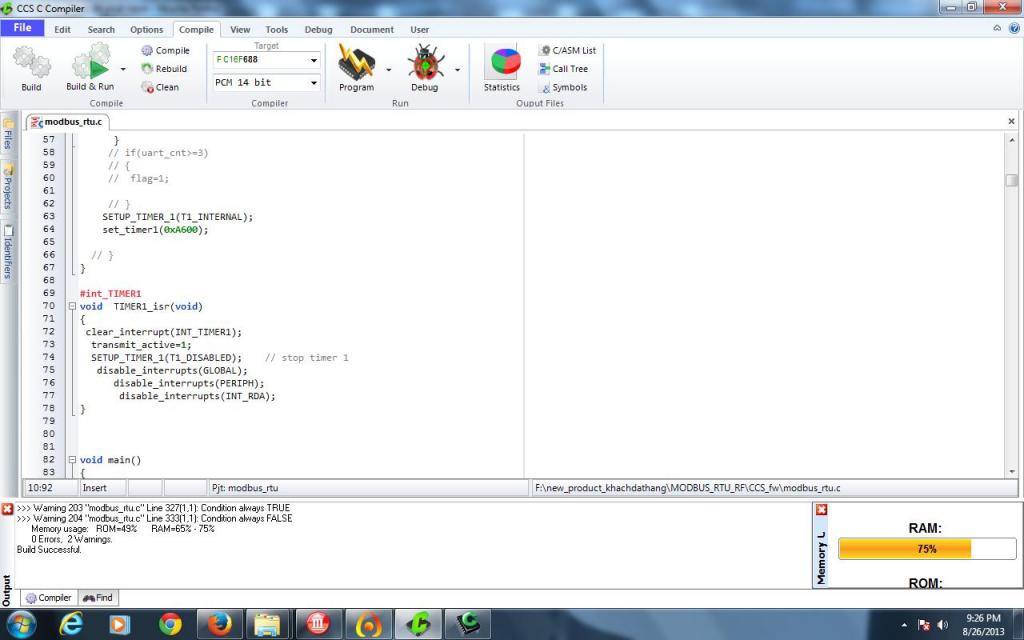Open the Target chip dropdown
Screen dimensions: 1024x640
313,60
